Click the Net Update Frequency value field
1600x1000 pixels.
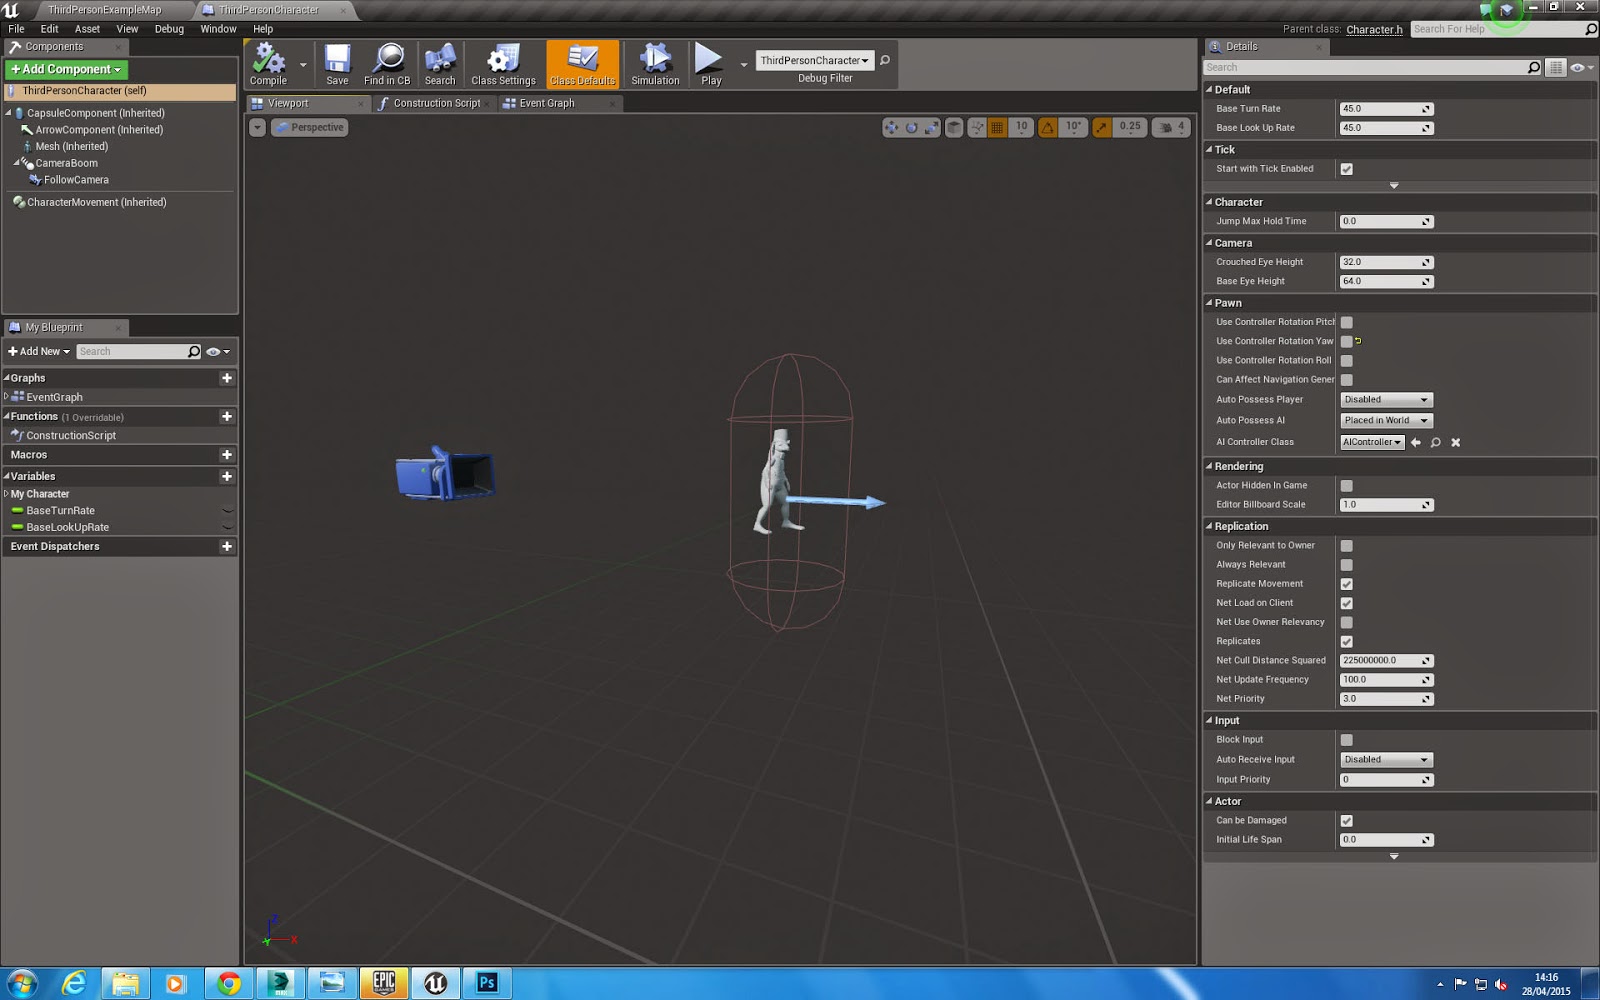click(x=1386, y=680)
